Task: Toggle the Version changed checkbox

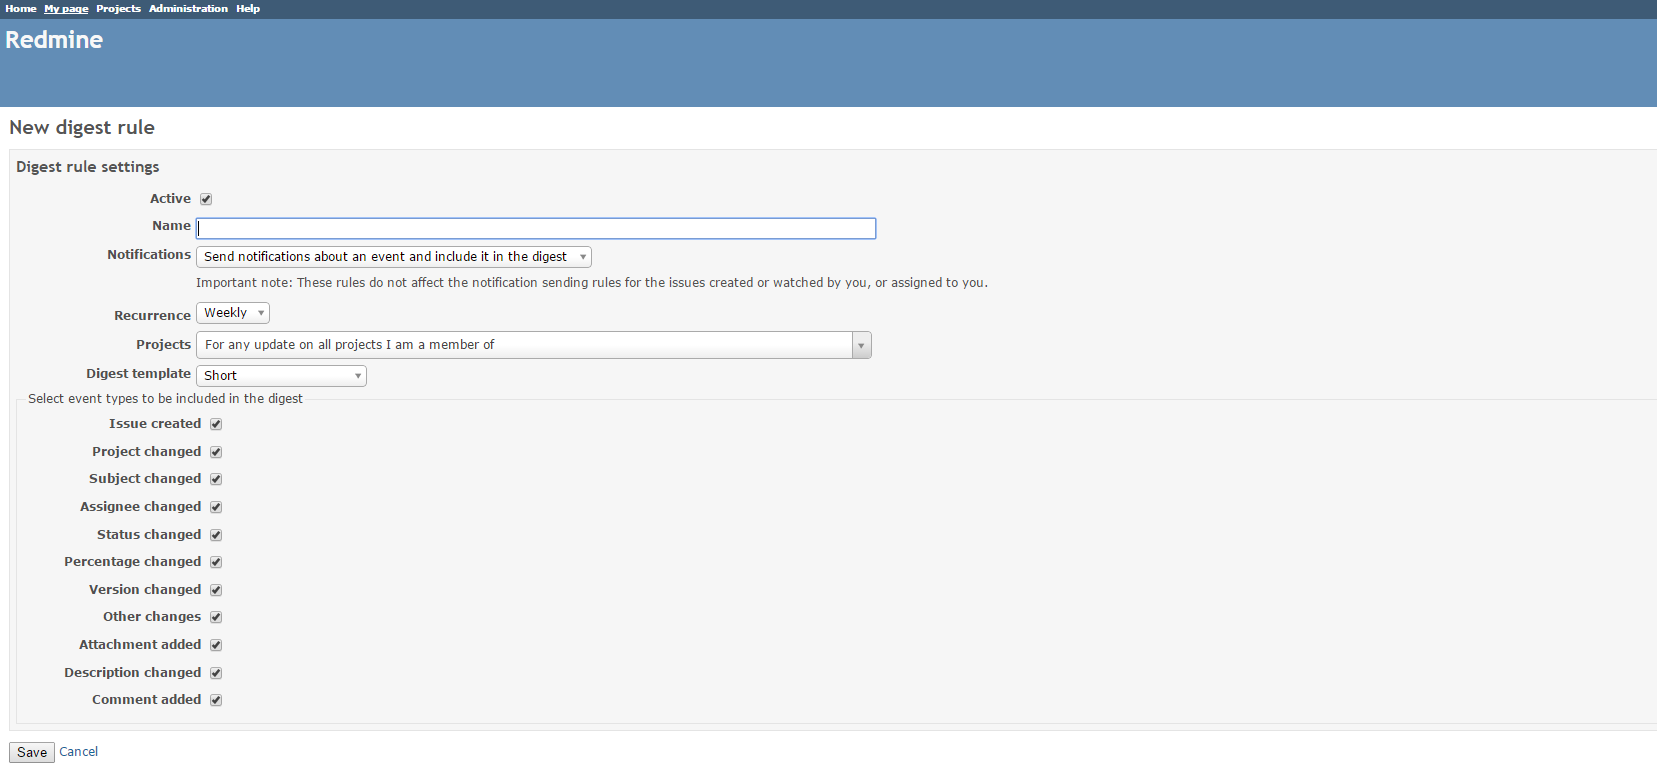Action: tap(216, 590)
